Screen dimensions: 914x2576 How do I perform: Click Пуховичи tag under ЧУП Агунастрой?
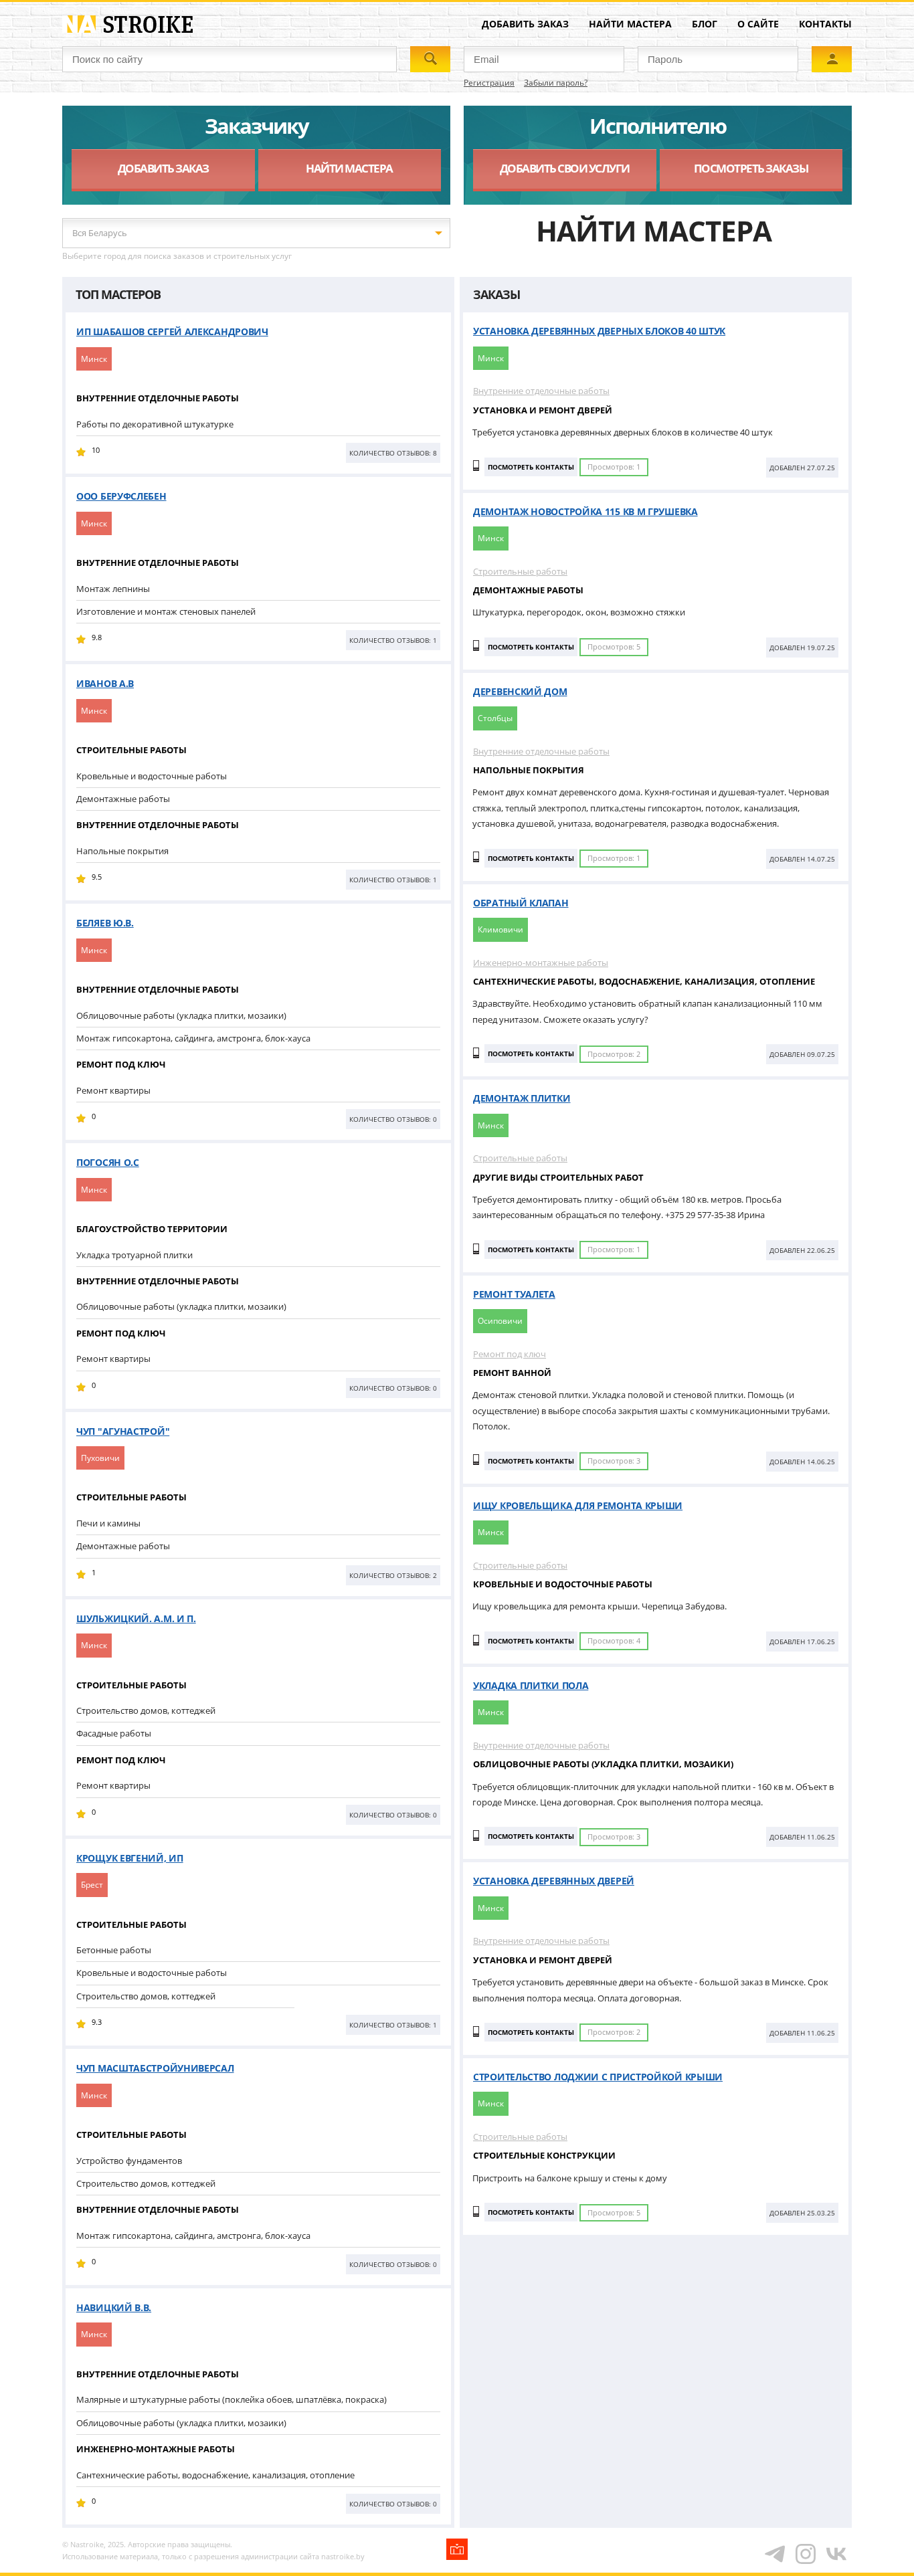click(100, 1458)
